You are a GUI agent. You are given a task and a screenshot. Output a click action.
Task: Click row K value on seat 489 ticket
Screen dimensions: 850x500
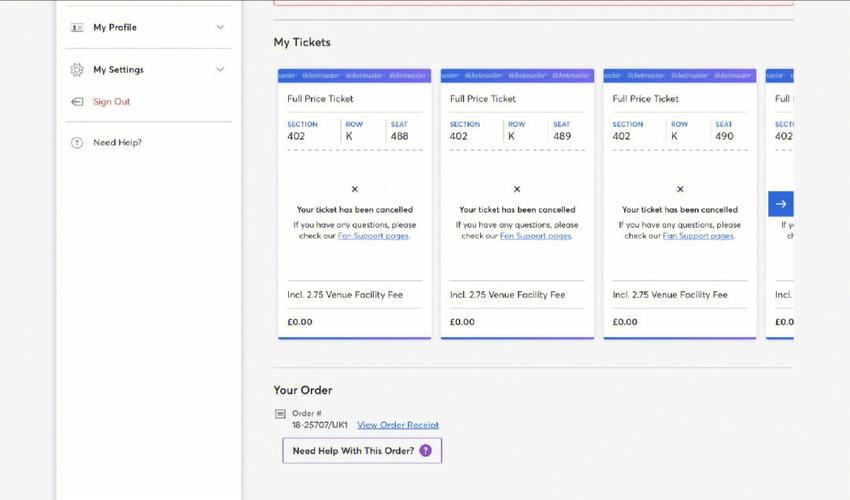point(511,136)
